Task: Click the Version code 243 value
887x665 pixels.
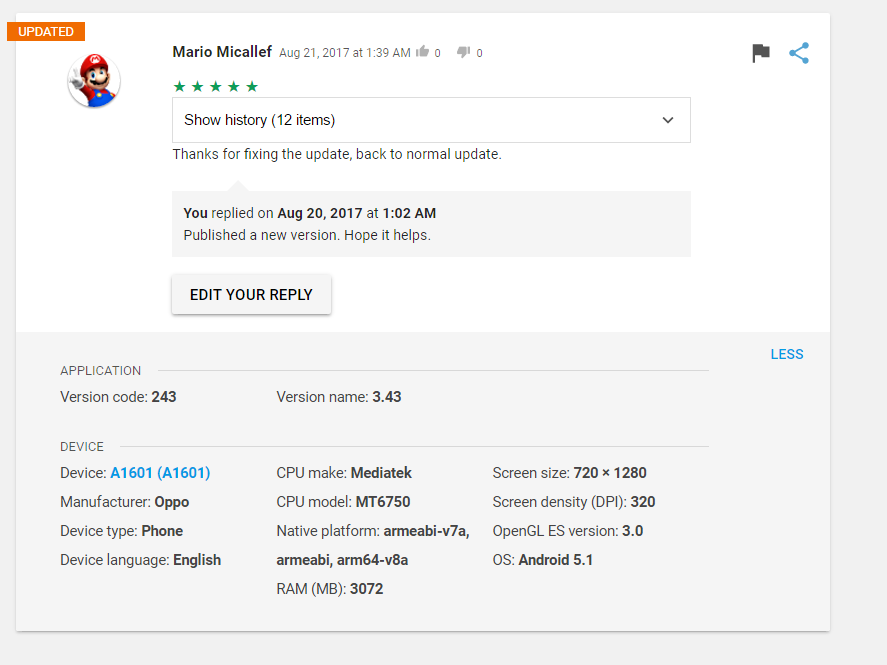Action: coord(163,397)
